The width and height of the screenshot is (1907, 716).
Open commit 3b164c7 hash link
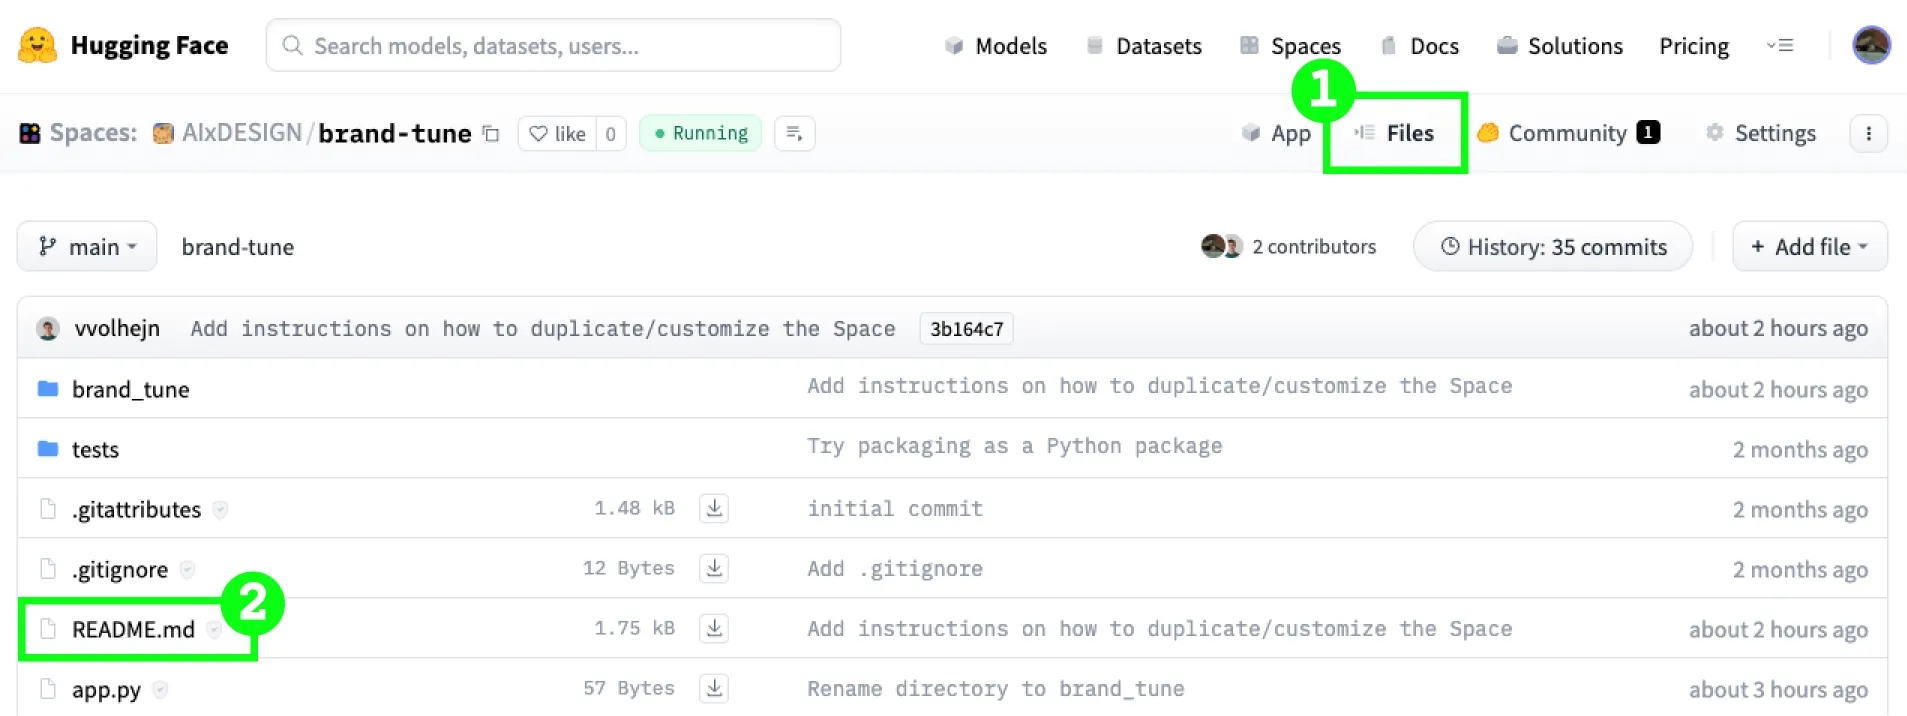(x=966, y=329)
